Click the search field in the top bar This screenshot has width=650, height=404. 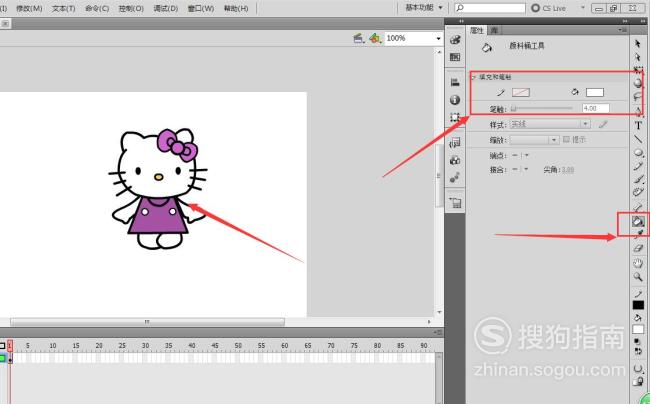click(490, 8)
